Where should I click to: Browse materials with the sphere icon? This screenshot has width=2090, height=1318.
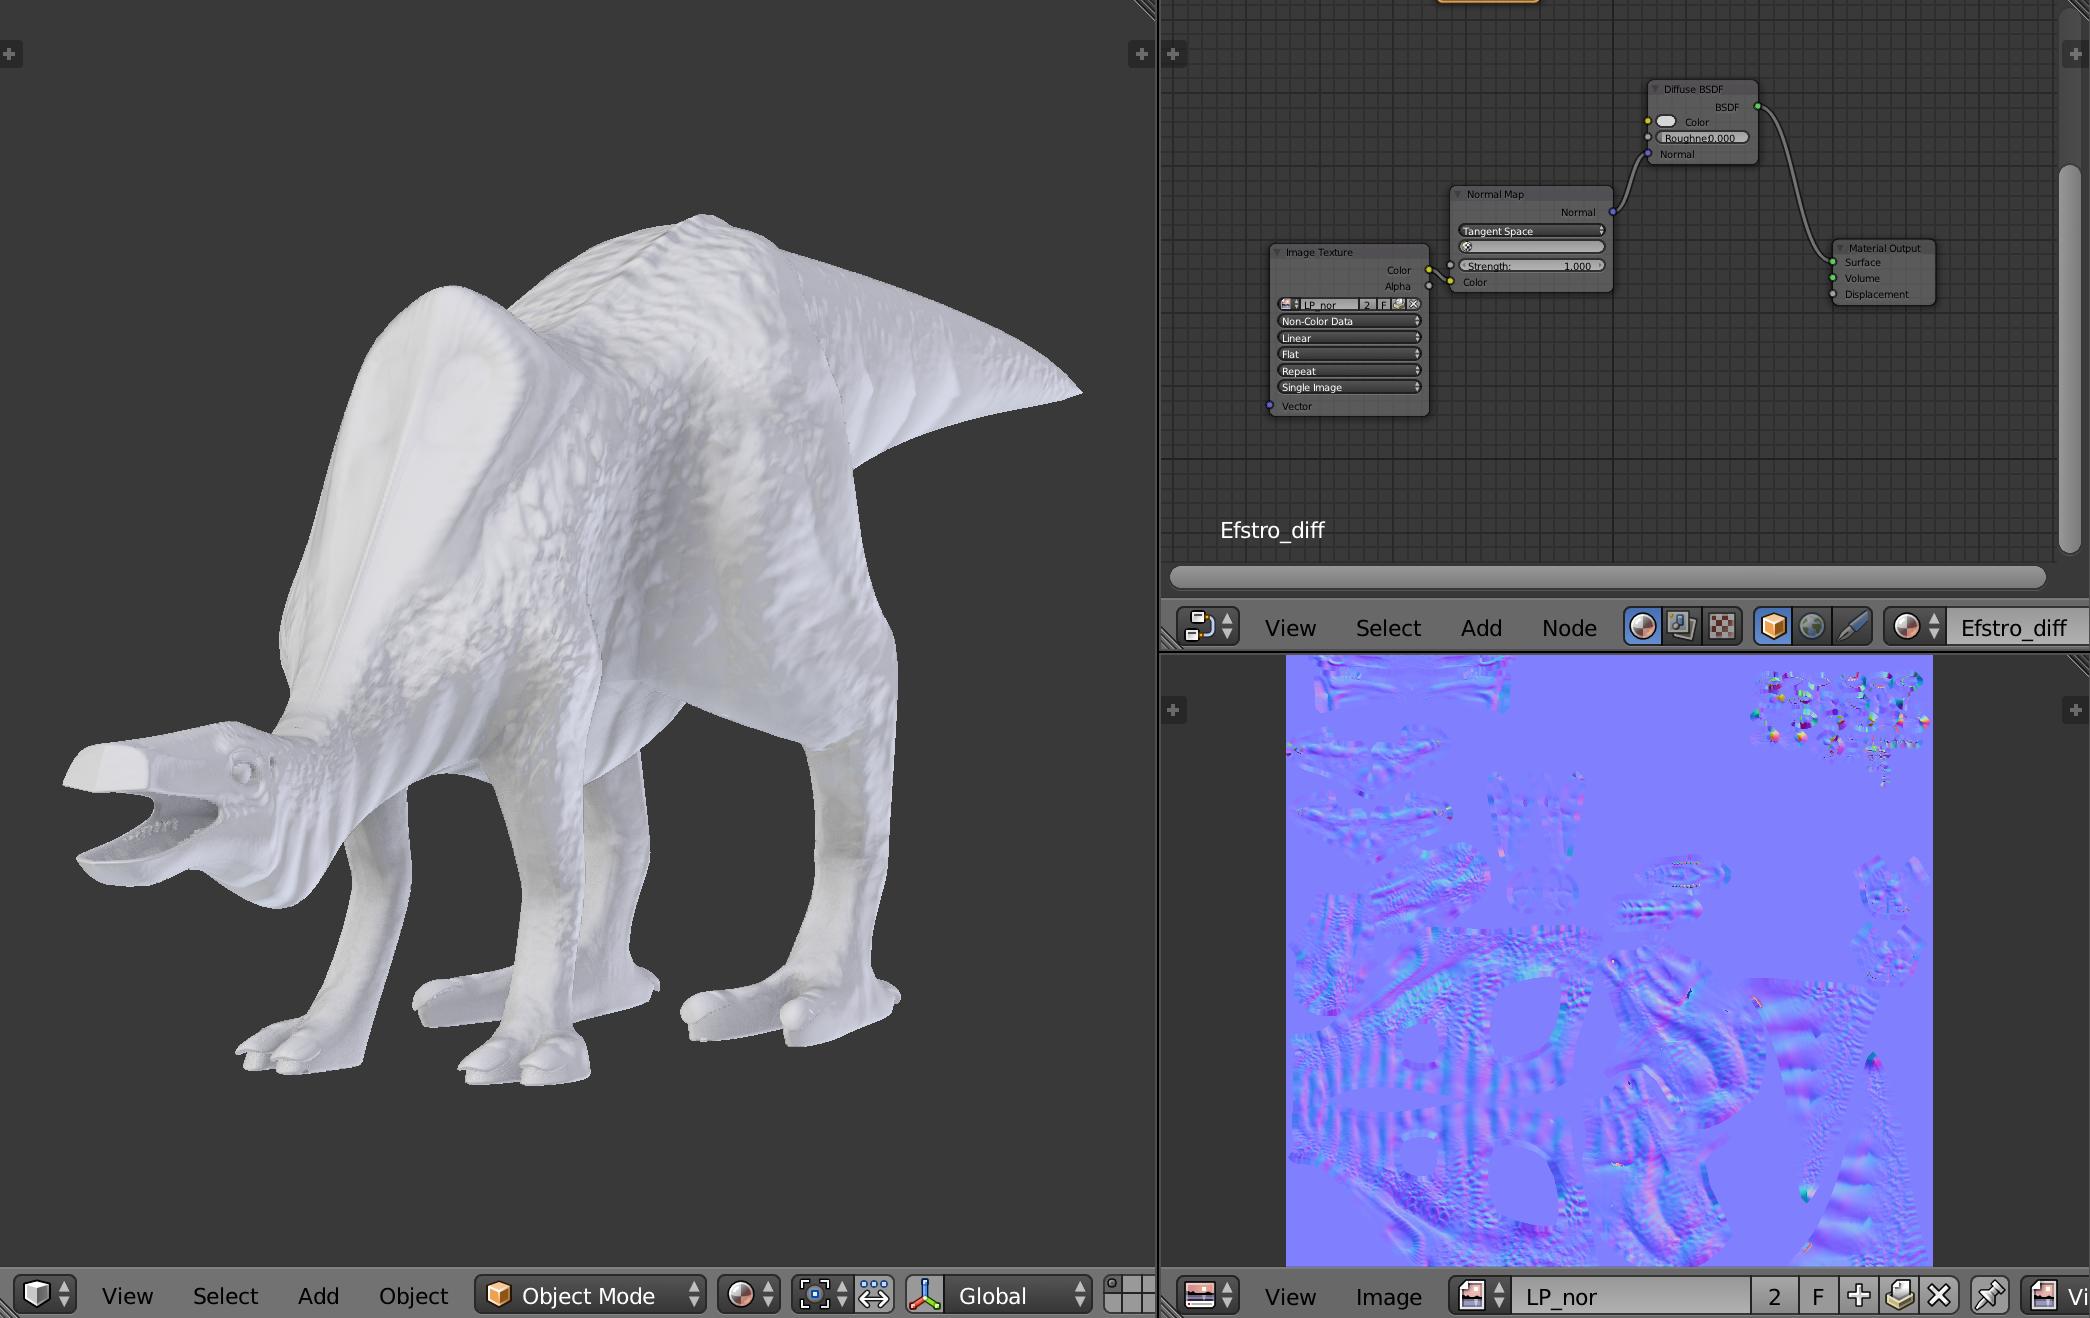1915,626
